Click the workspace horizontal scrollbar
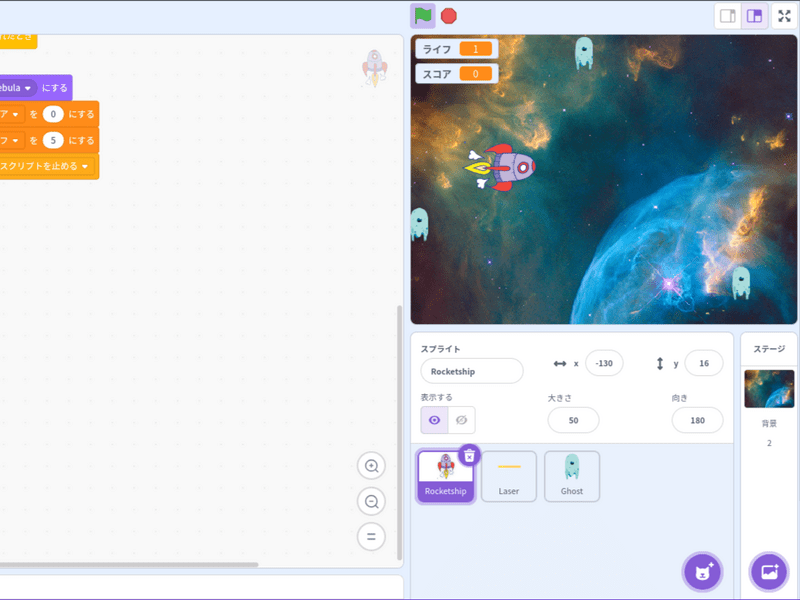Screen dimensions: 800x600 pos(130,565)
